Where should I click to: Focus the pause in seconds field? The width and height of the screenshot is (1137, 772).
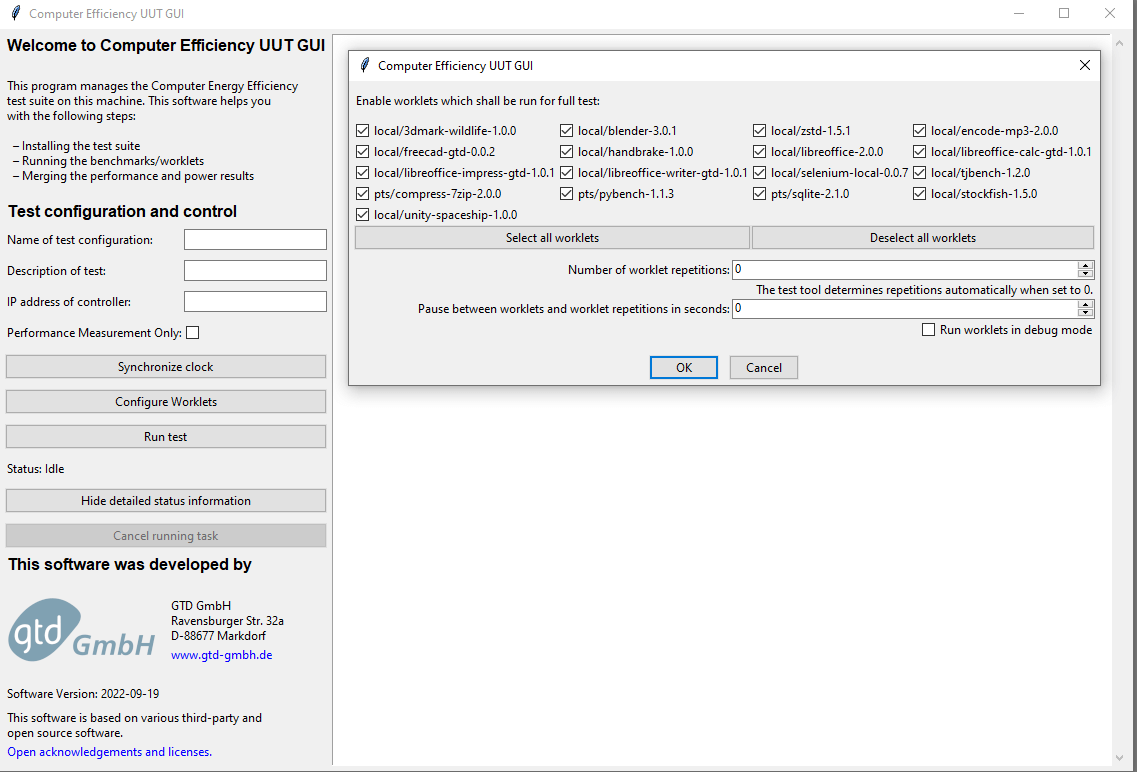coord(905,309)
